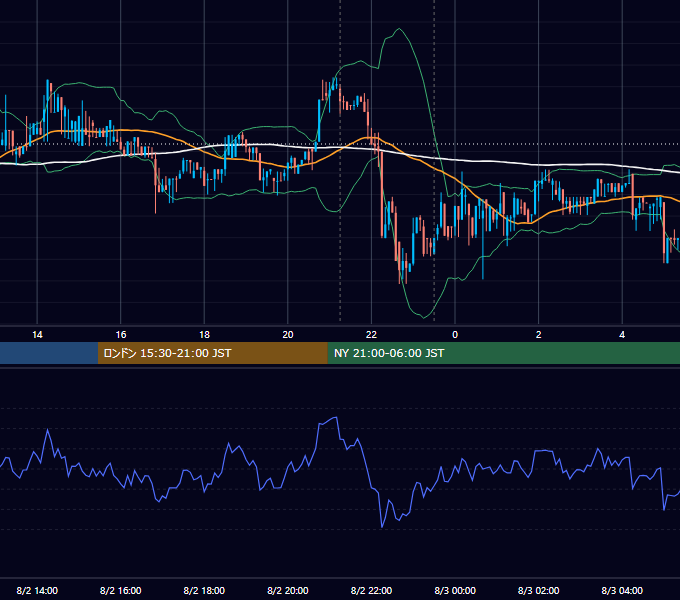680x600 pixels.
Task: Click the 8/3 02:00 date label
Action: point(538,590)
